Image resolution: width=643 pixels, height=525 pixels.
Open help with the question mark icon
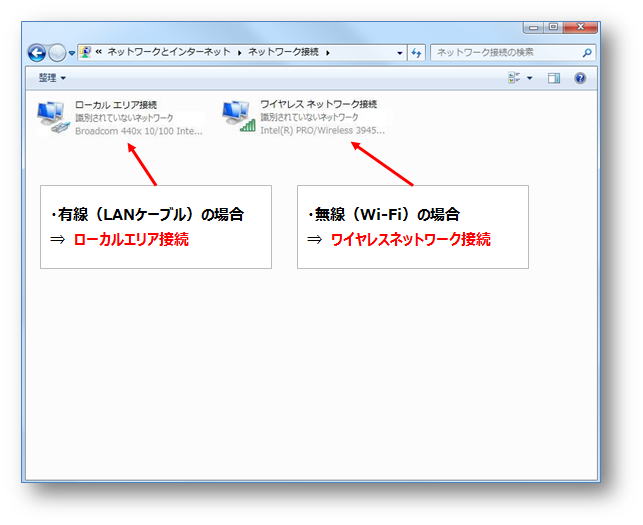(x=580, y=78)
